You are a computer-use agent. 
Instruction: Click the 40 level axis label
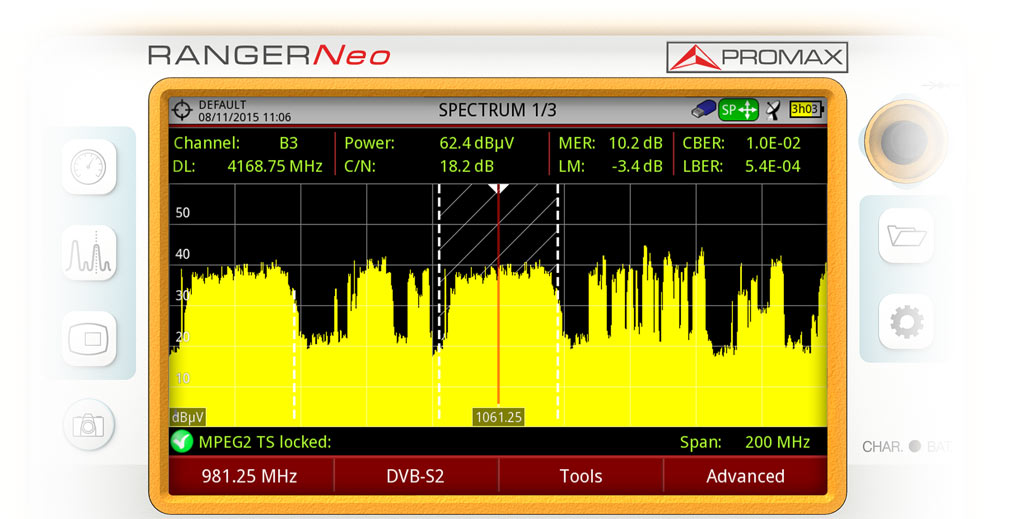click(183, 255)
